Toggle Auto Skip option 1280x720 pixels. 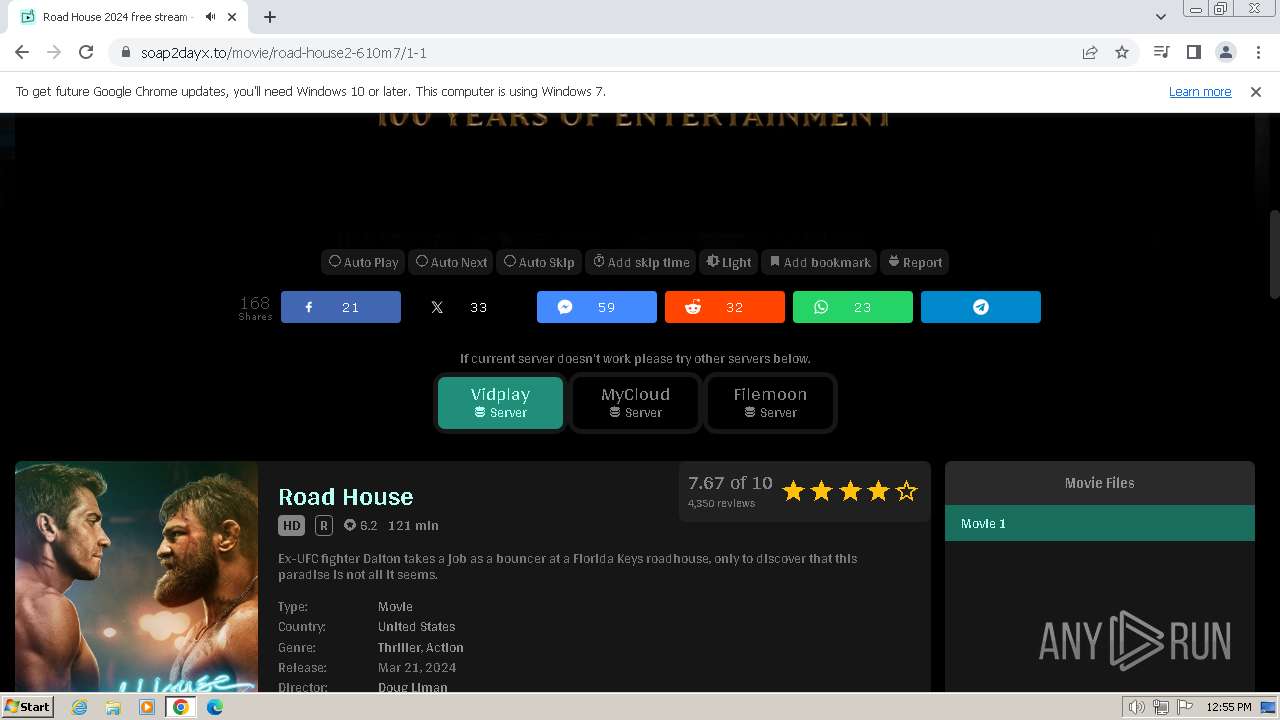[x=539, y=262]
